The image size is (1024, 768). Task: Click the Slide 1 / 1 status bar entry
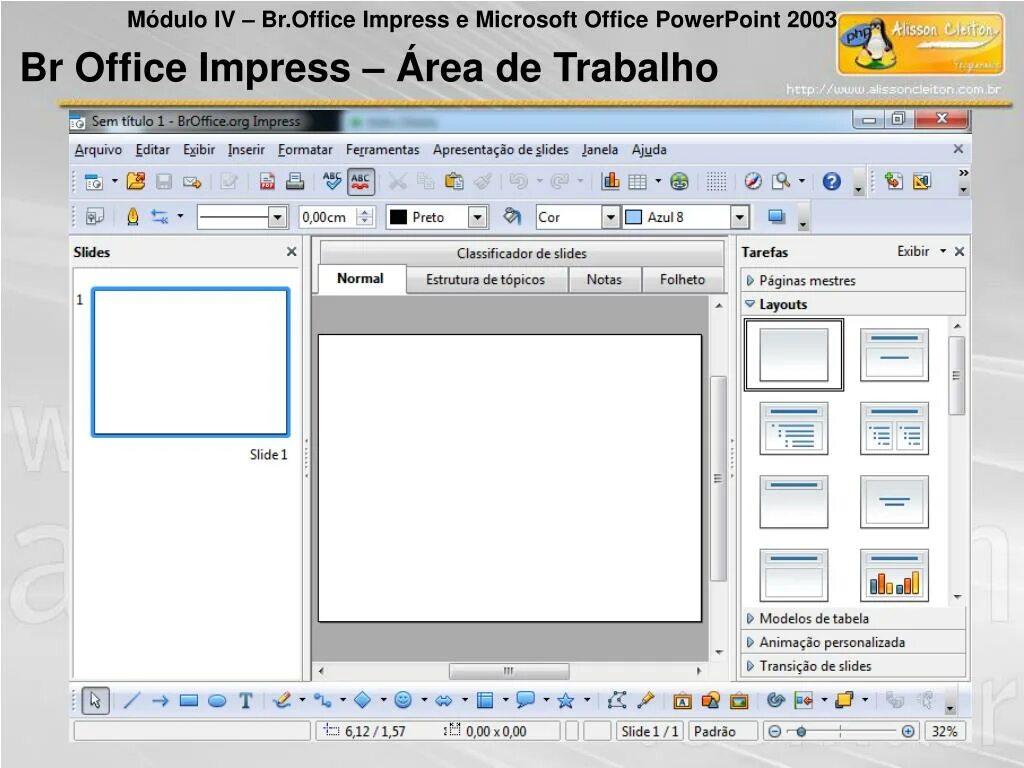click(x=648, y=731)
